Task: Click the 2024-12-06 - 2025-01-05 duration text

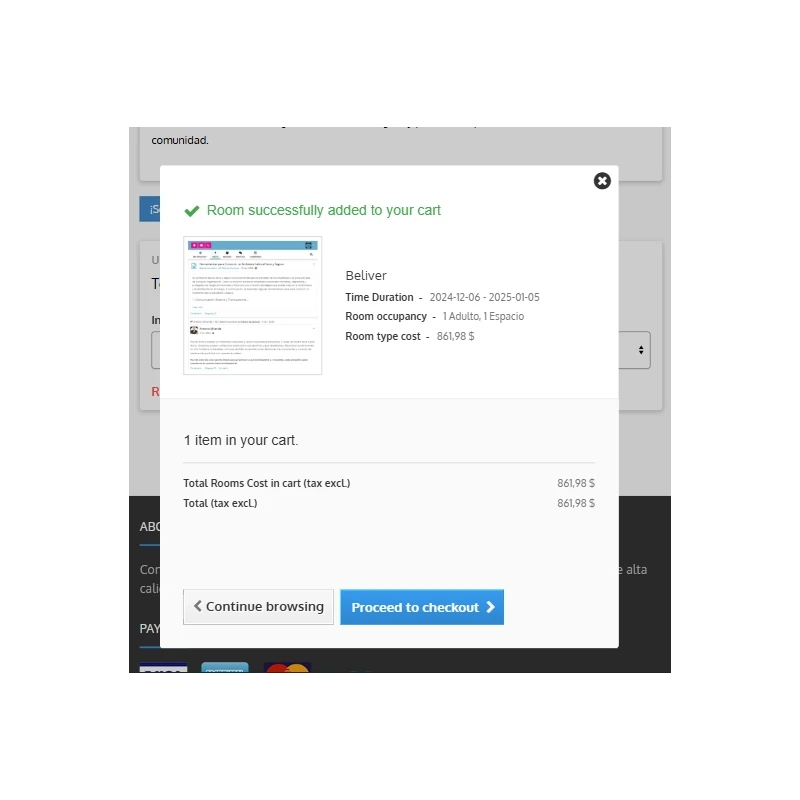Action: (484, 297)
